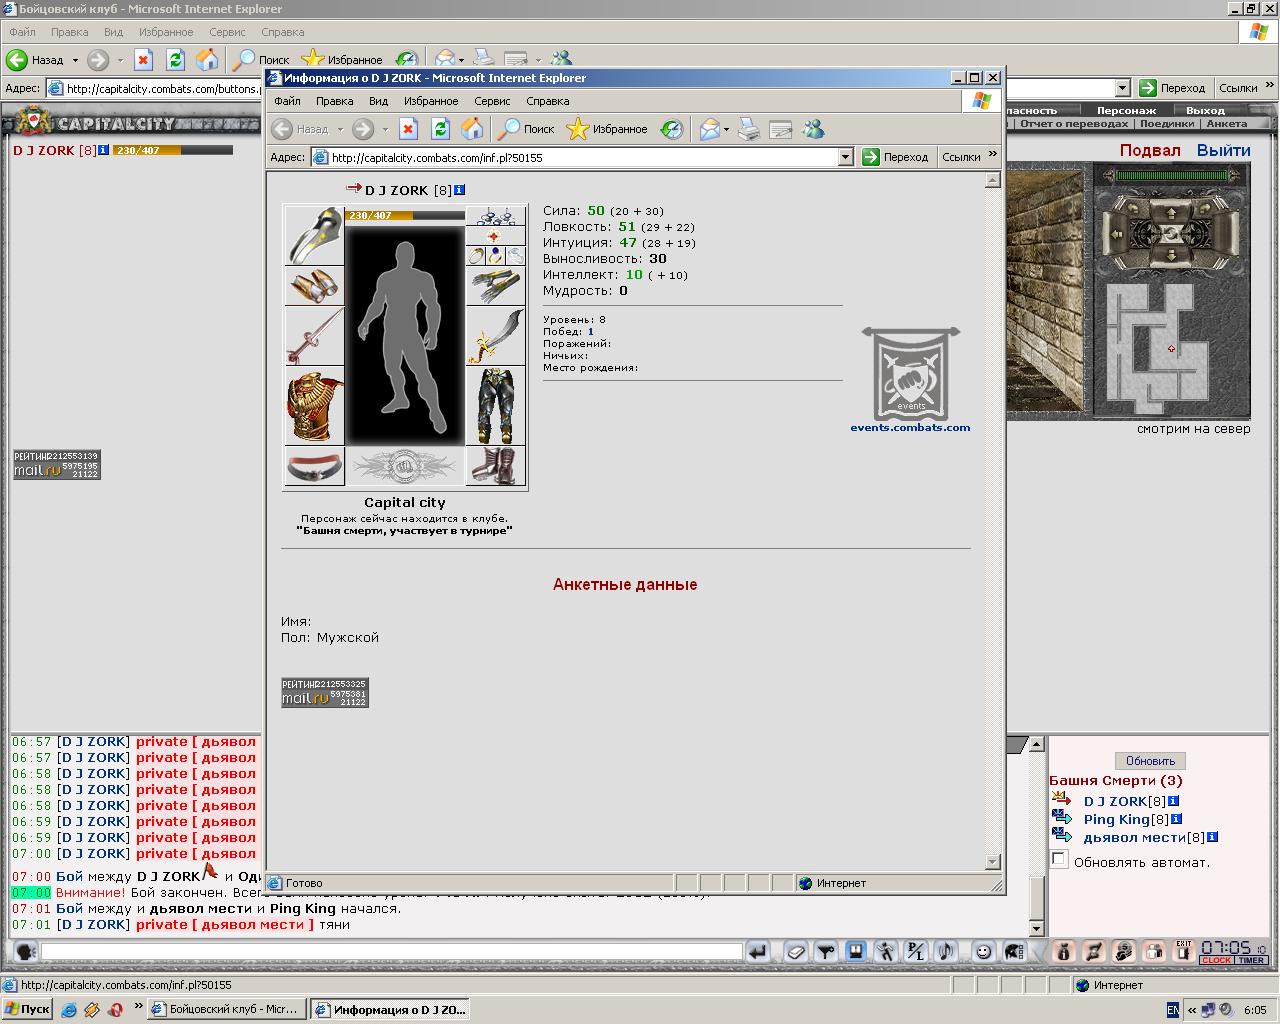Open the Персонаж tab in game menu
Viewport: 1280px width, 1024px height.
coord(1126,110)
